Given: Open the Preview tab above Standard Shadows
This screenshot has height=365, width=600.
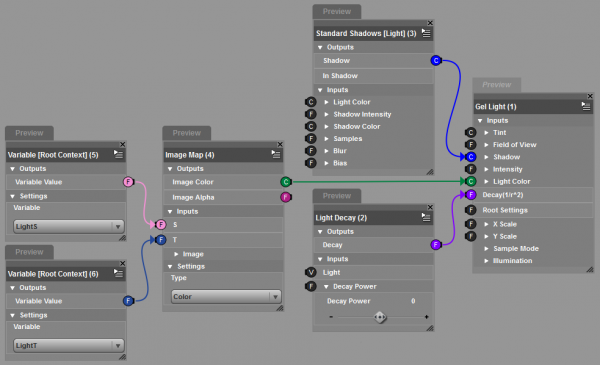Looking at the screenshot, I should [x=337, y=11].
